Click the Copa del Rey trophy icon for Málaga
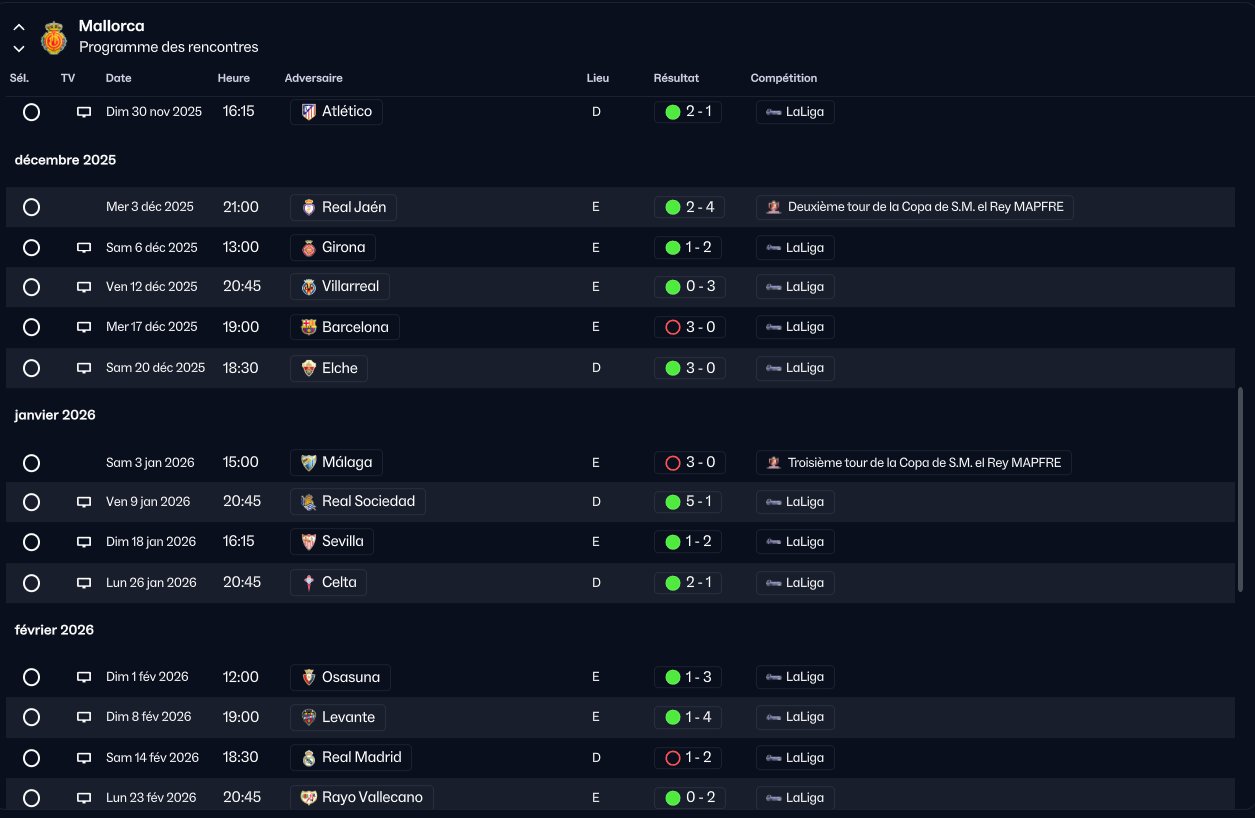The height and width of the screenshot is (818, 1255). [773, 463]
